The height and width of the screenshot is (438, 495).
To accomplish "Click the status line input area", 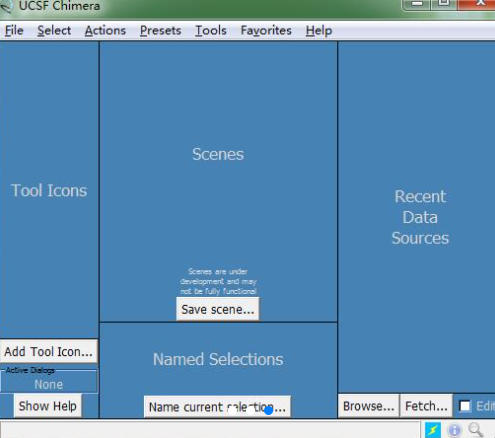I will click(x=210, y=430).
